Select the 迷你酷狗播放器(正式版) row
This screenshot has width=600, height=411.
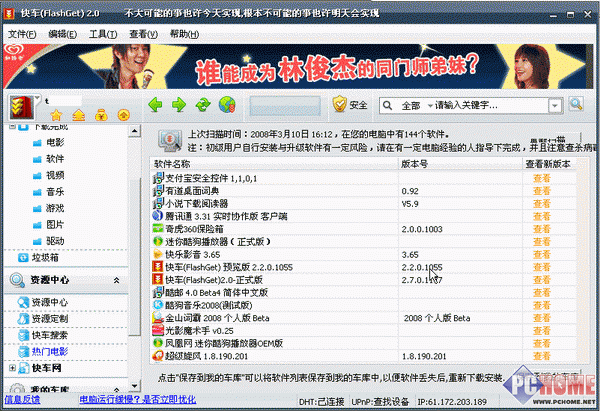(x=364, y=242)
